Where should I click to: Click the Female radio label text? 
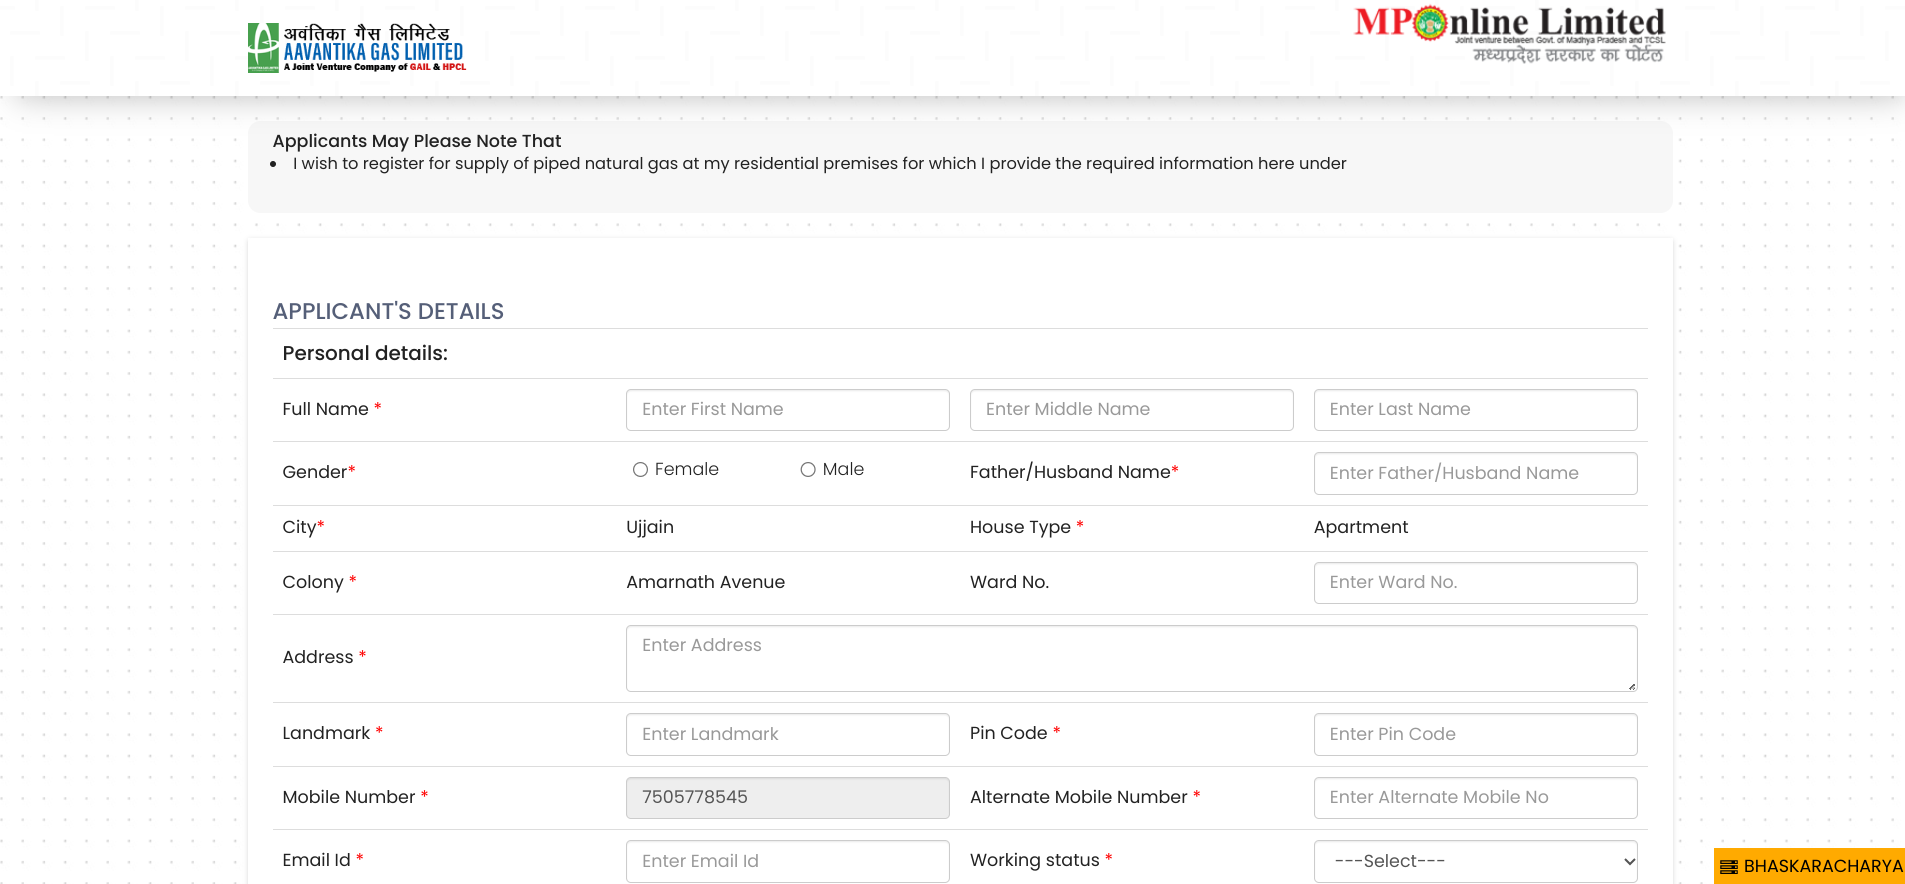pyautogui.click(x=686, y=470)
